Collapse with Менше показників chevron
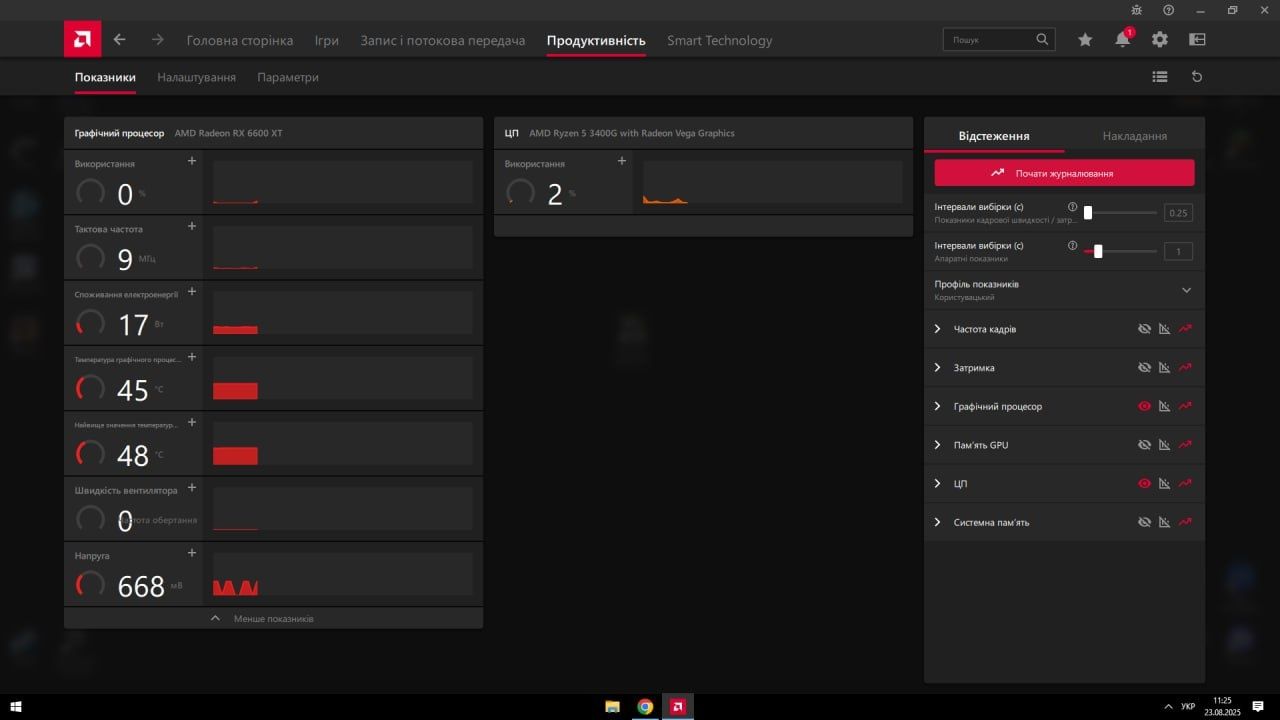Screen dimensions: 1280x720 pos(215,618)
